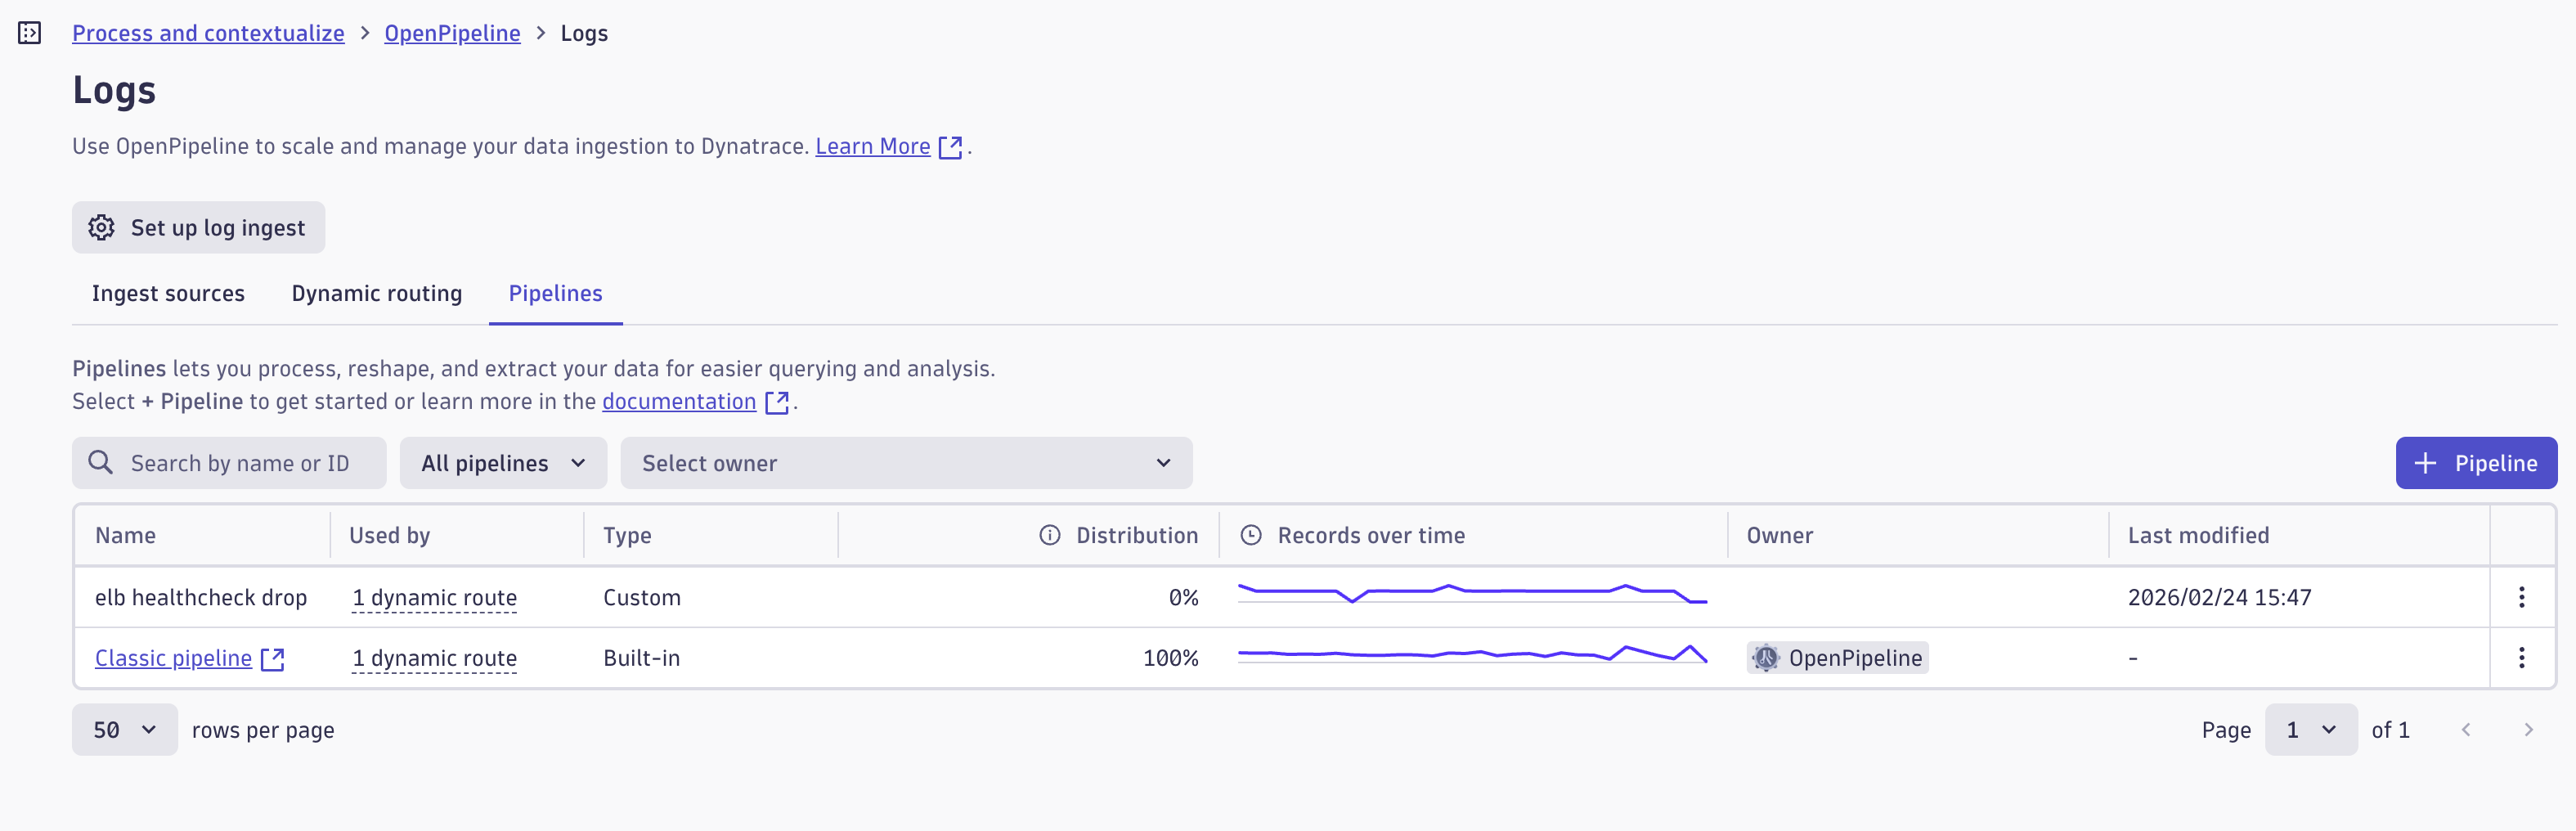Click the Distribution info icon
Screen dimensions: 2576x831
coord(1049,535)
